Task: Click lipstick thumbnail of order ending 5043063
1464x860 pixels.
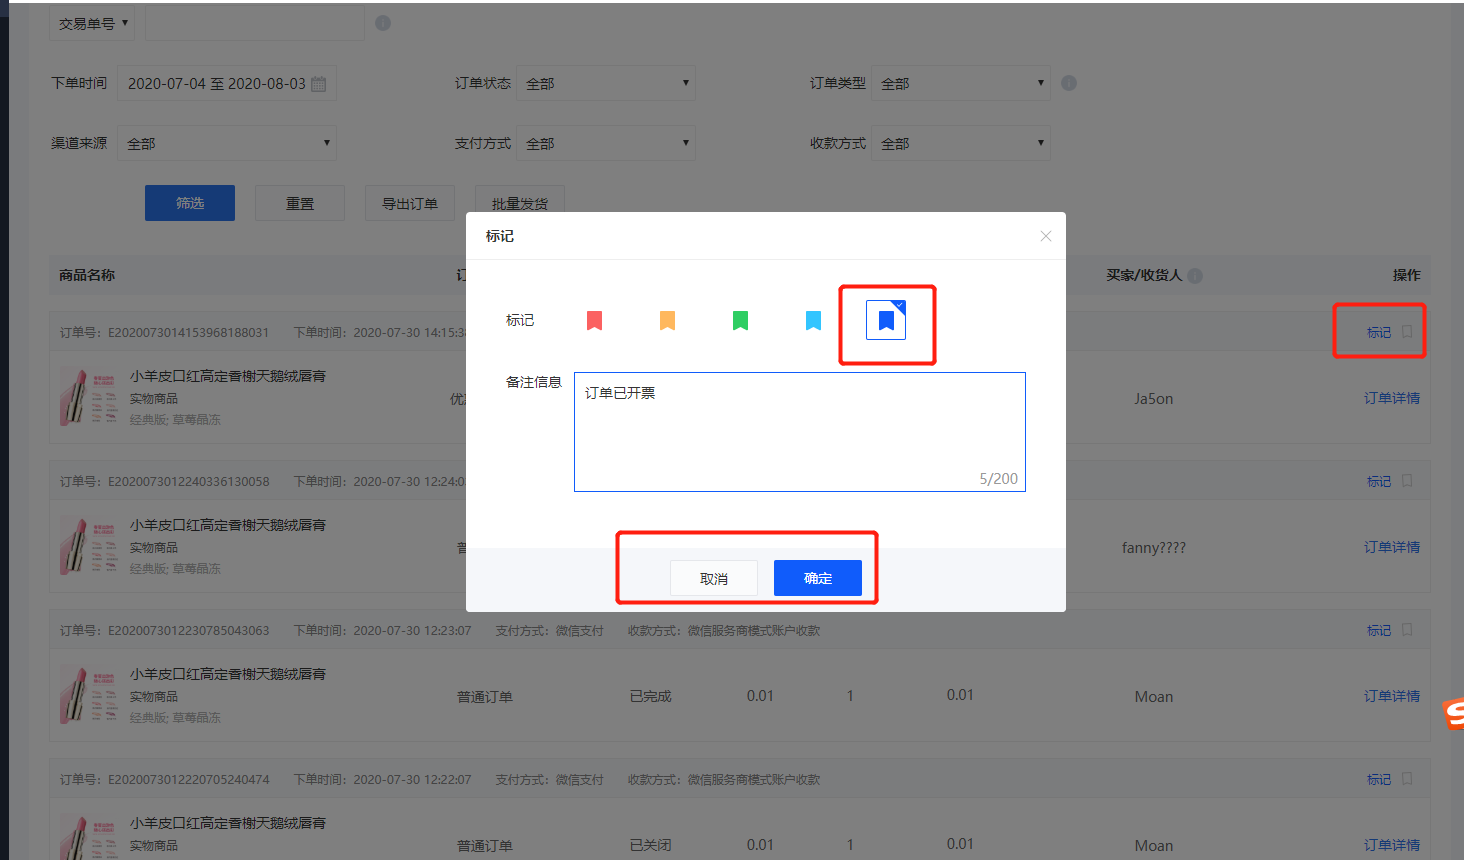Action: 88,695
